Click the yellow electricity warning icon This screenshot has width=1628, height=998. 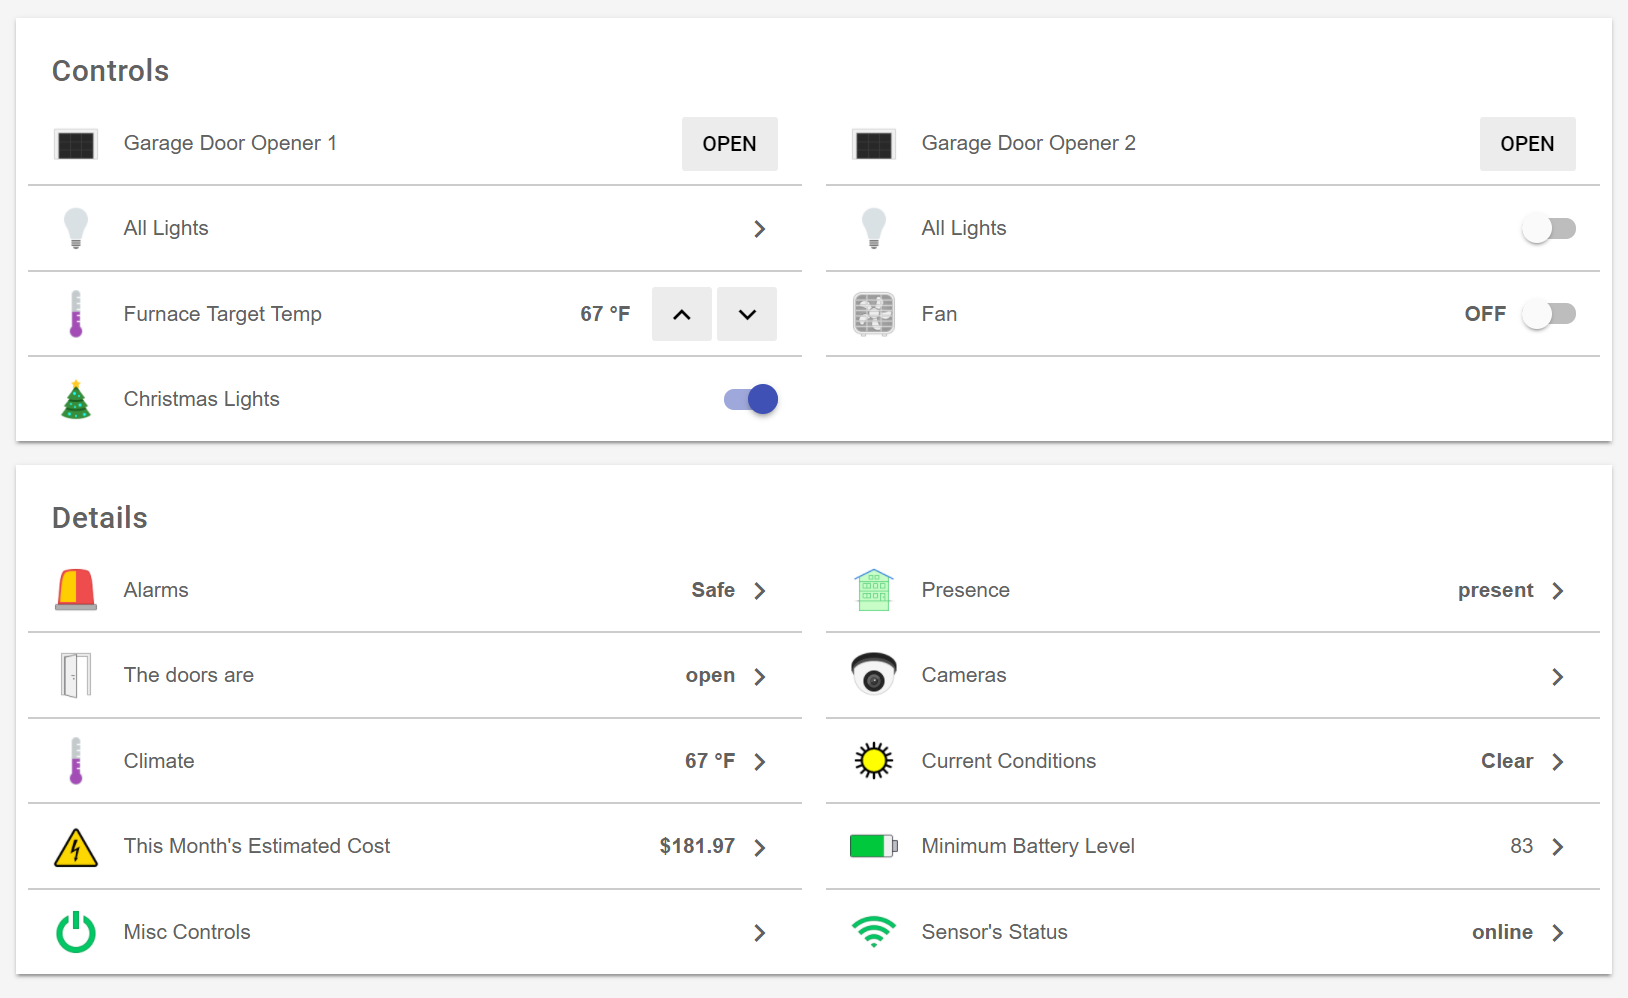pyautogui.click(x=76, y=847)
